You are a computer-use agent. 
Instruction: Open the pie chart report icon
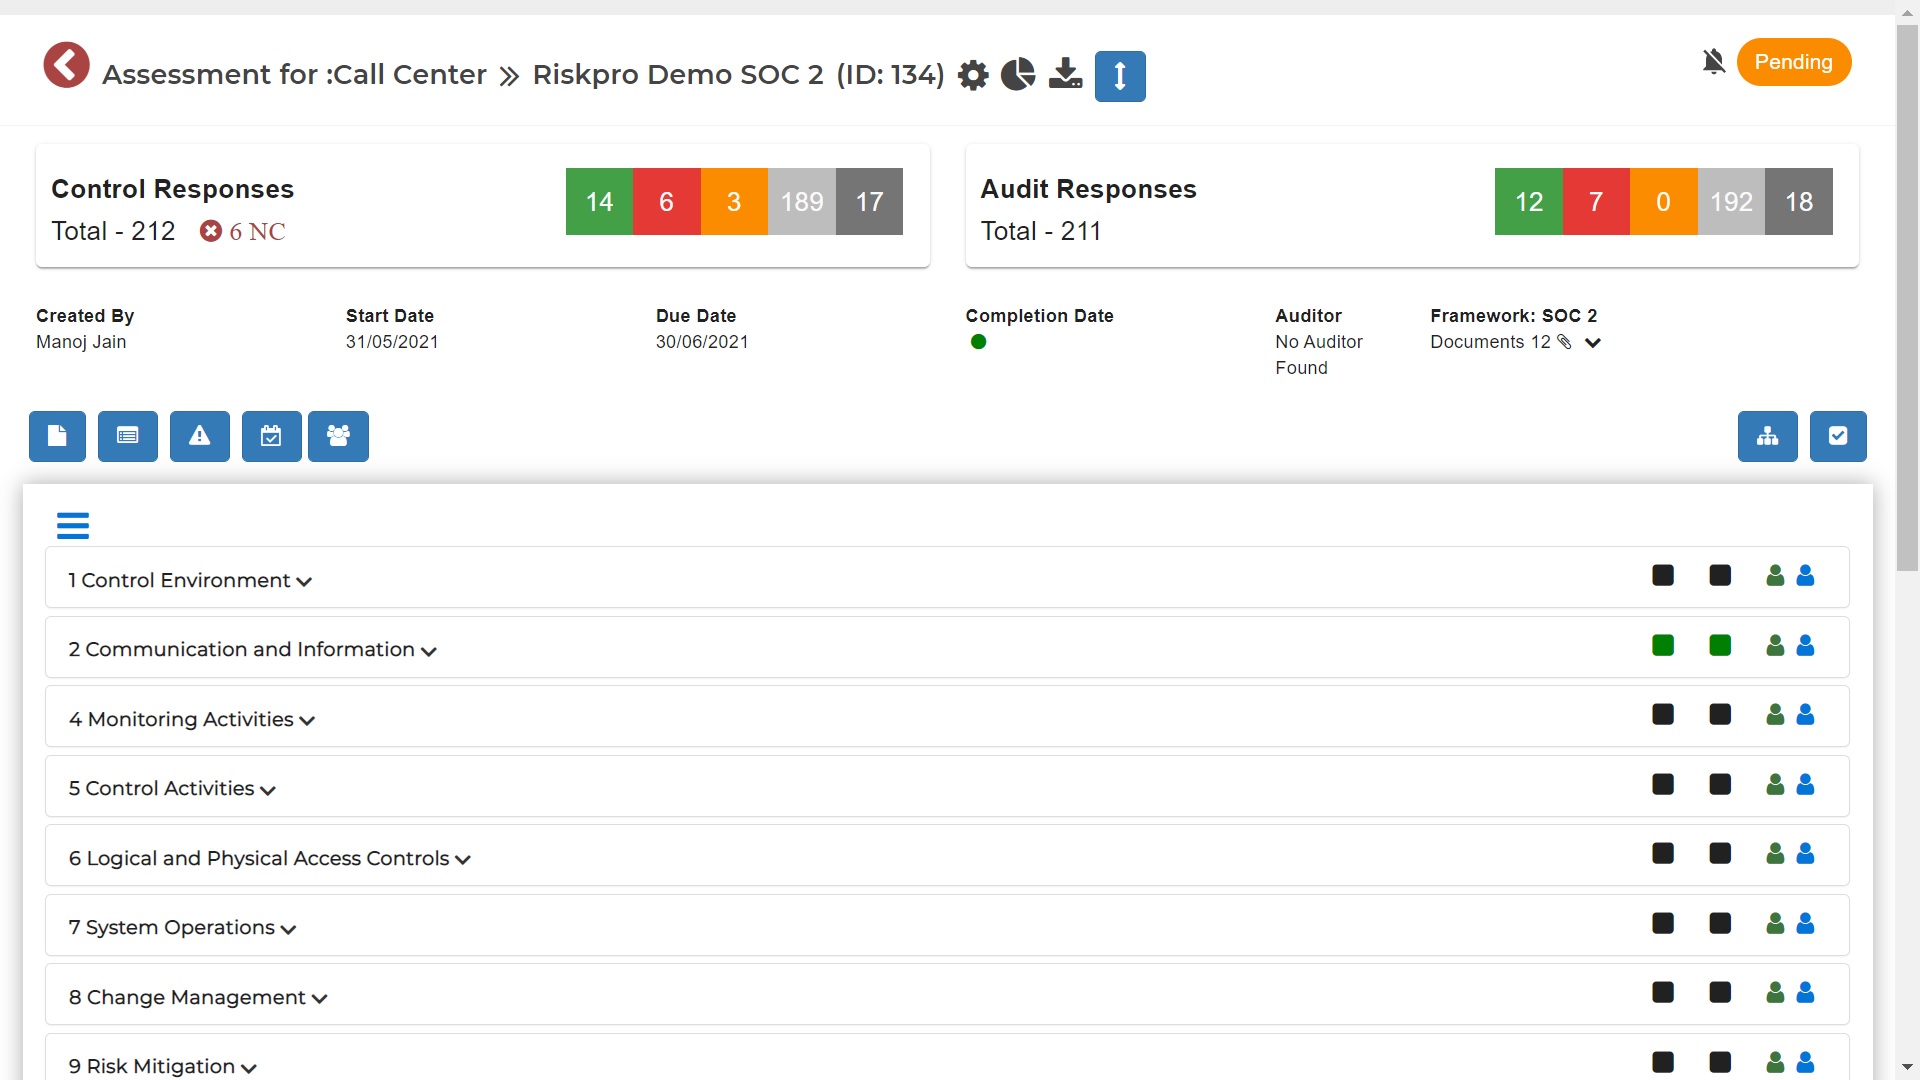[x=1018, y=74]
